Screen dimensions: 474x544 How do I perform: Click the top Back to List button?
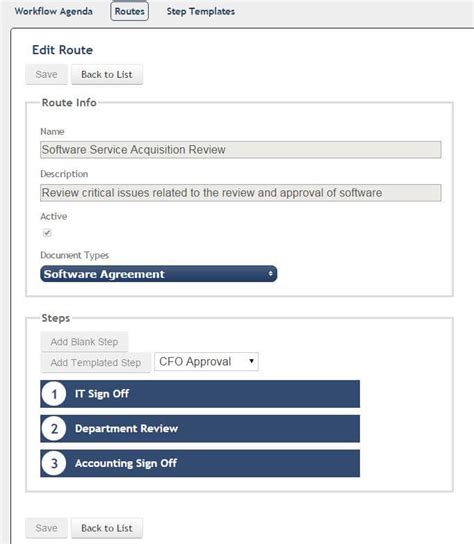[x=107, y=74]
